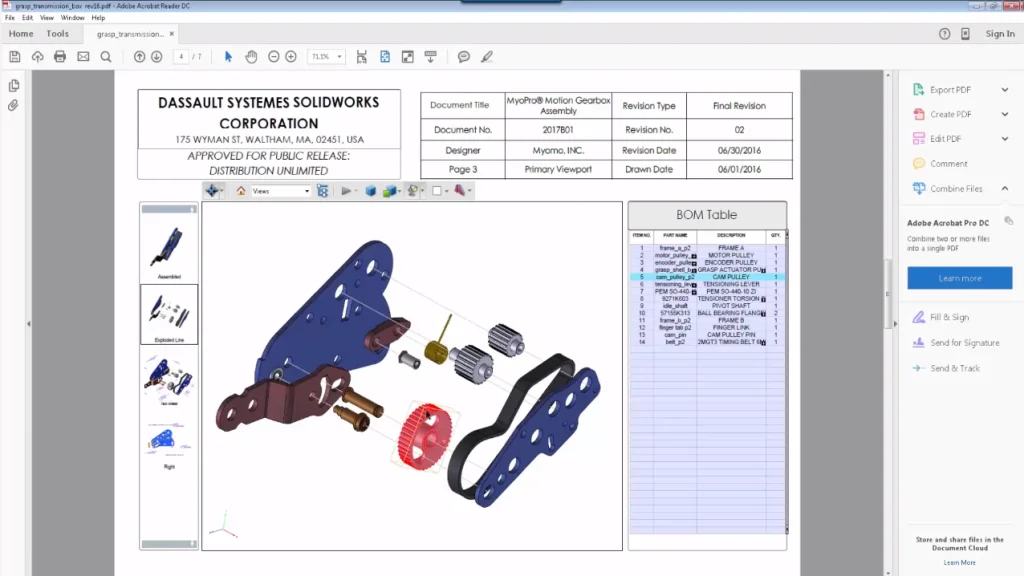
Task: Expand the Views dropdown
Action: point(307,190)
